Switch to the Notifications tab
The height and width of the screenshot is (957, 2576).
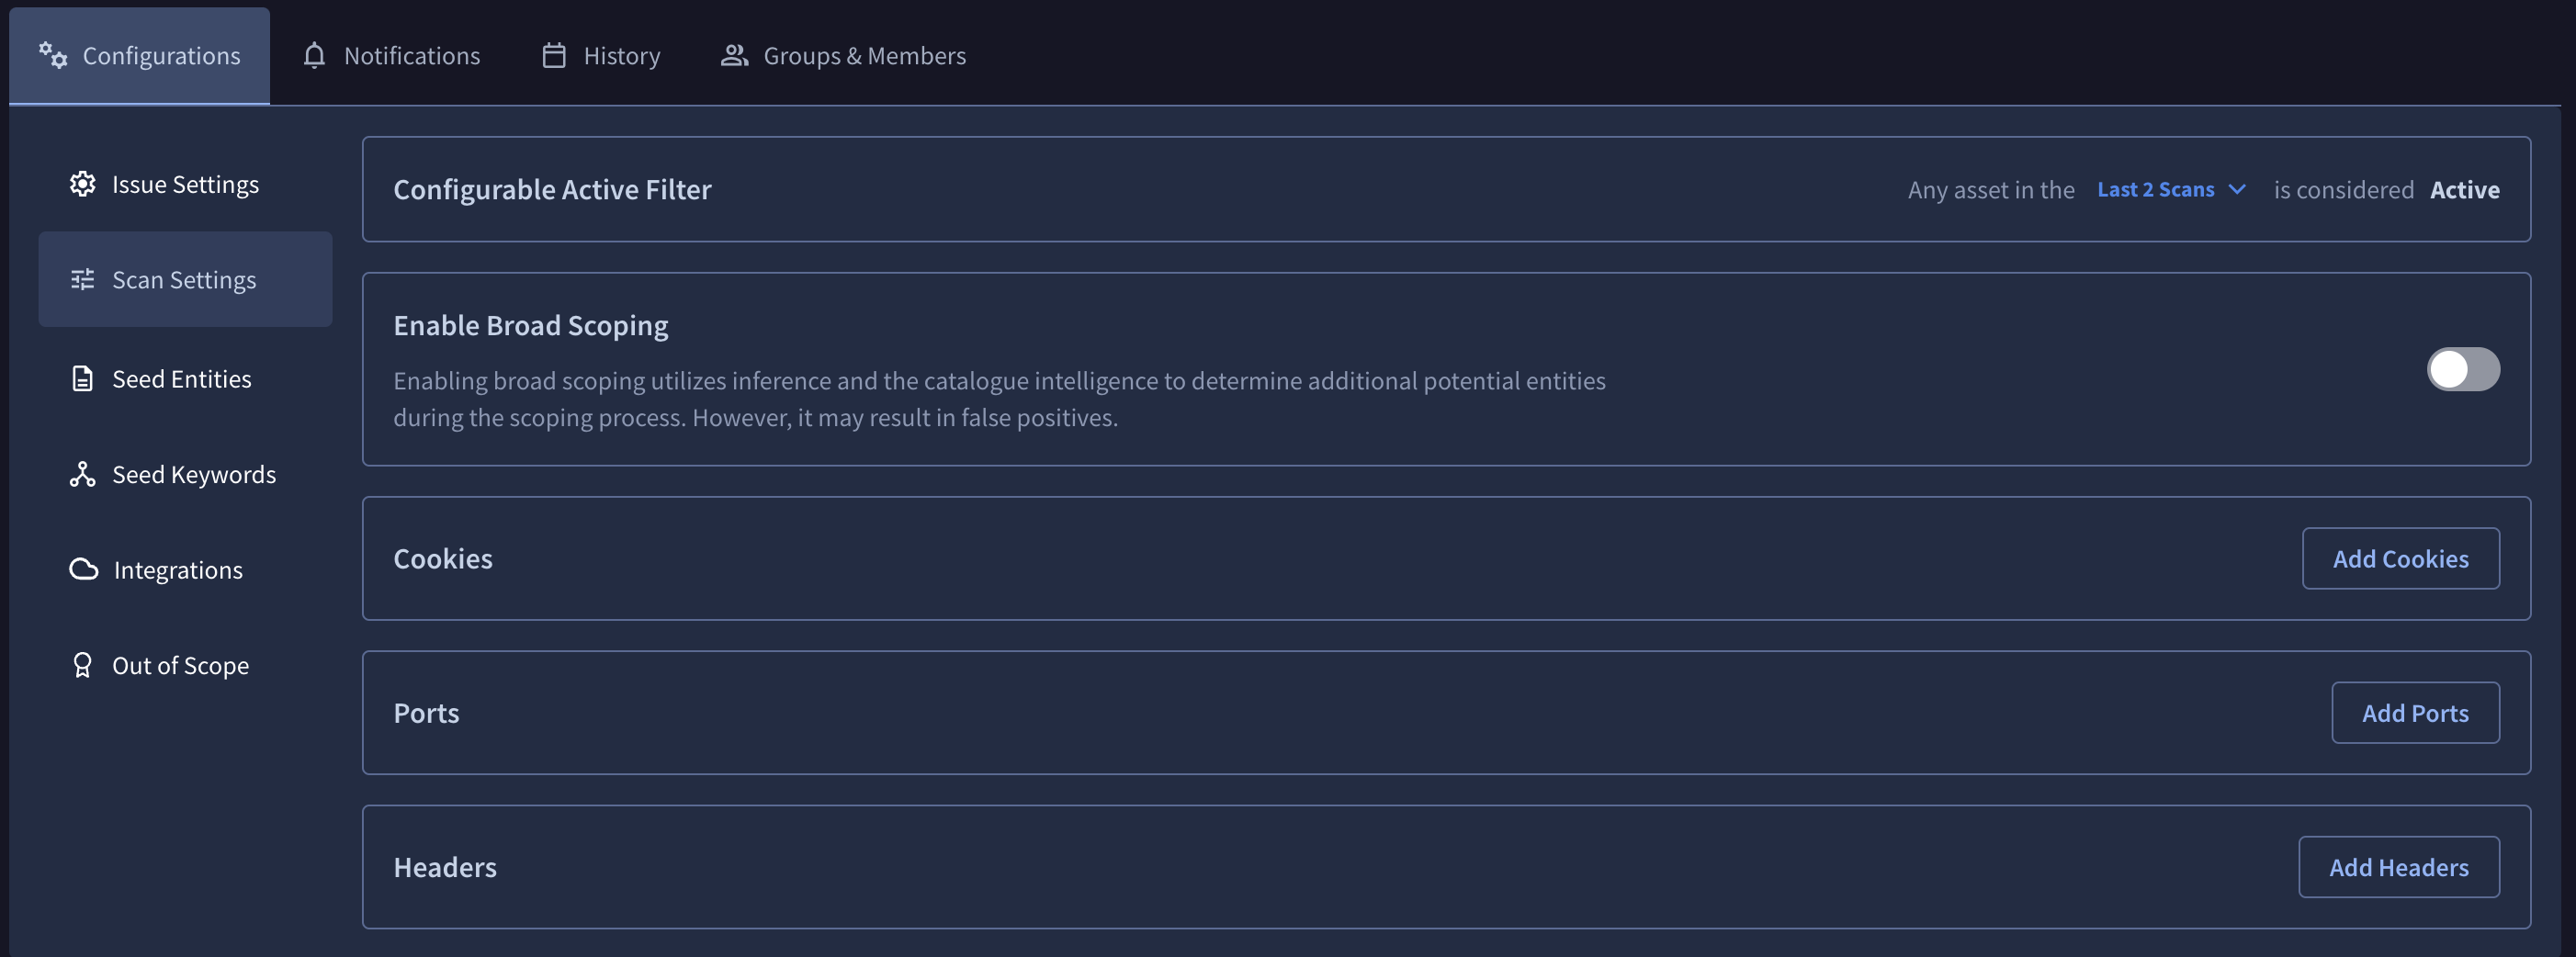click(x=391, y=56)
